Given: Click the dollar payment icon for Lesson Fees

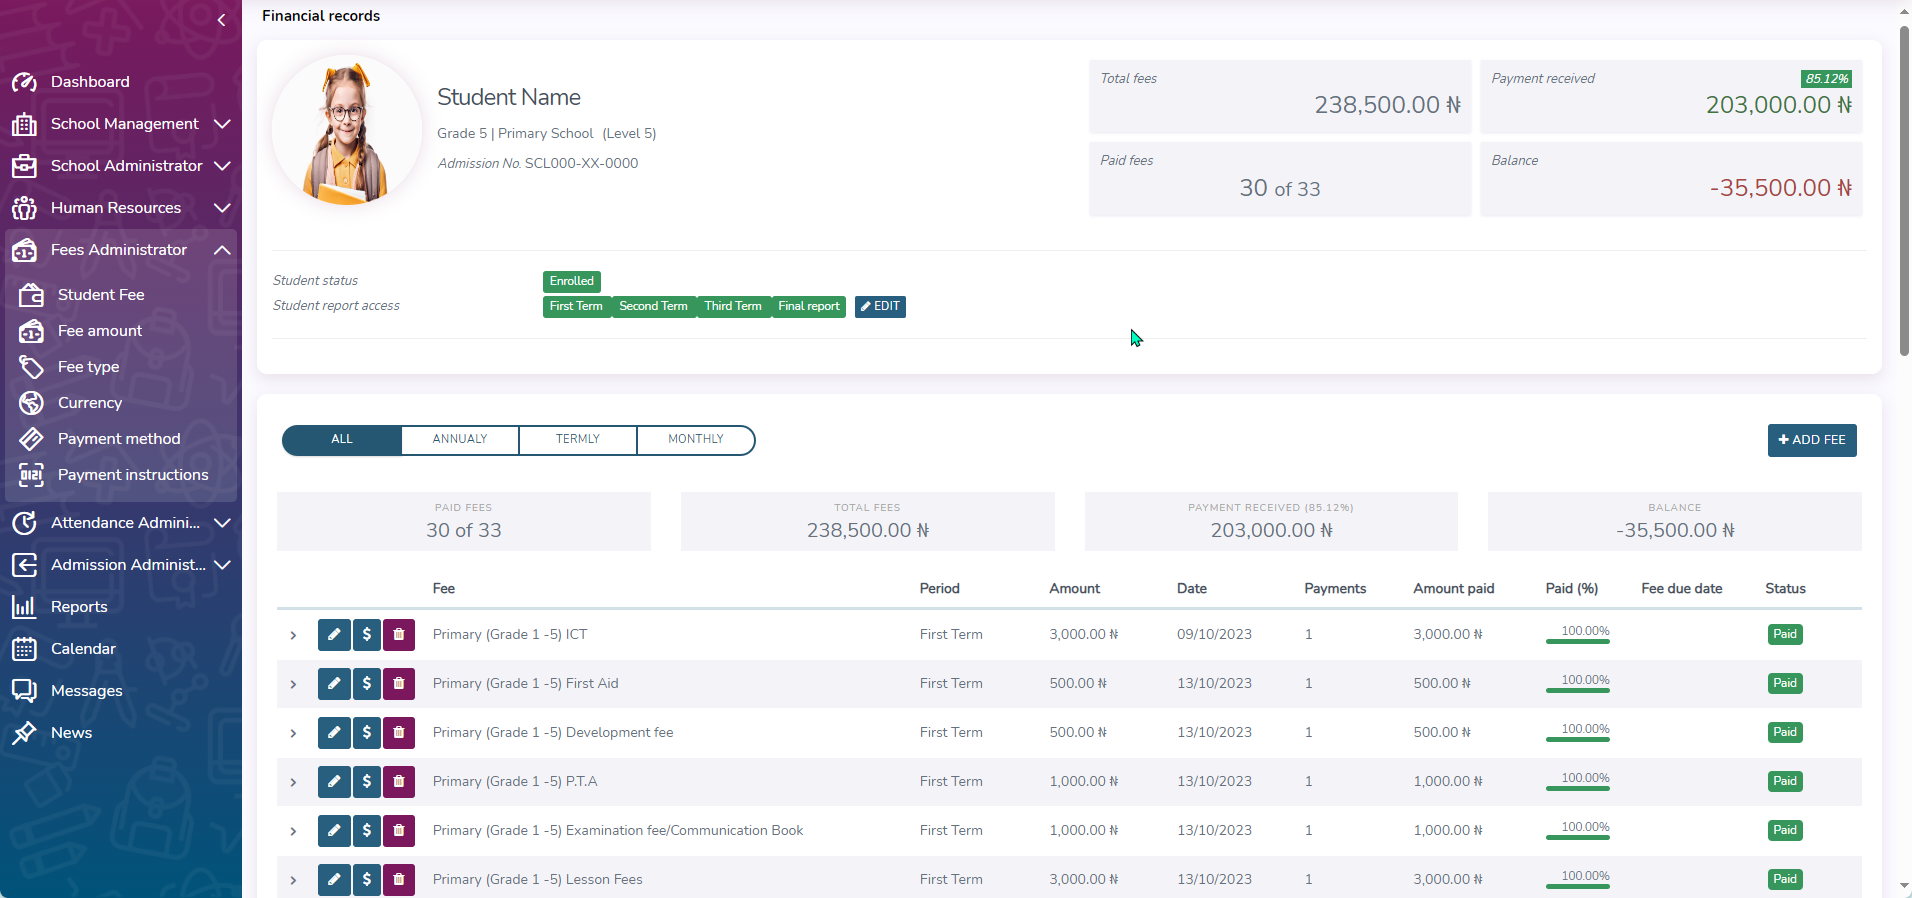Looking at the screenshot, I should point(367,879).
